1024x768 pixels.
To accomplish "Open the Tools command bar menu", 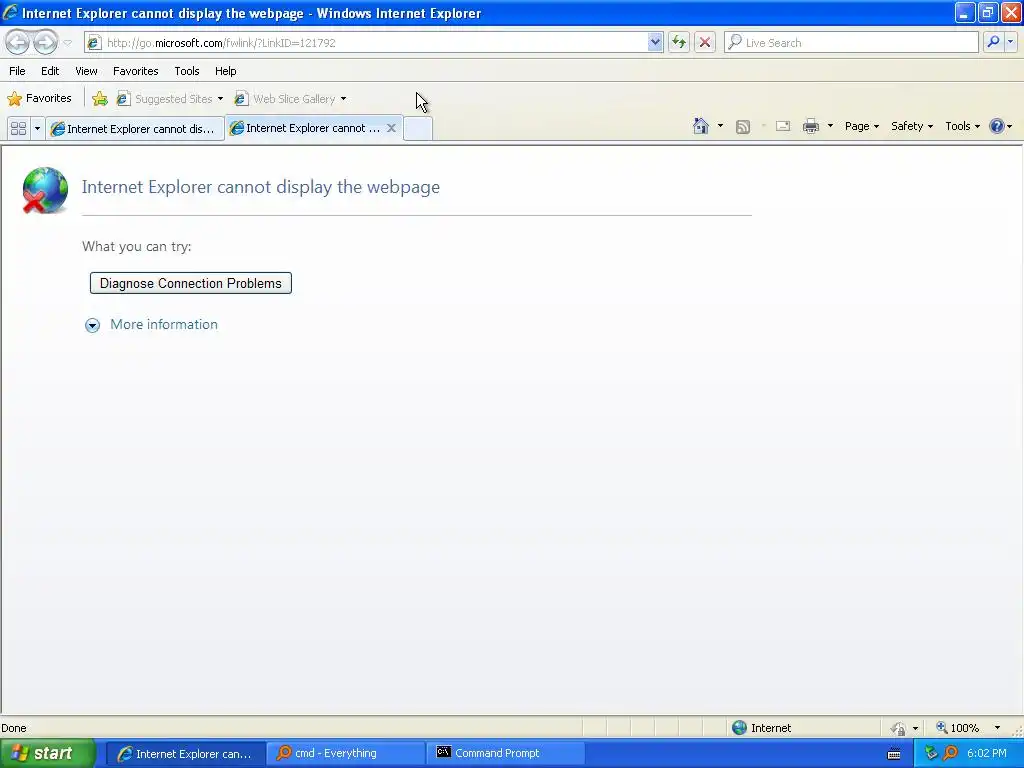I will 963,126.
